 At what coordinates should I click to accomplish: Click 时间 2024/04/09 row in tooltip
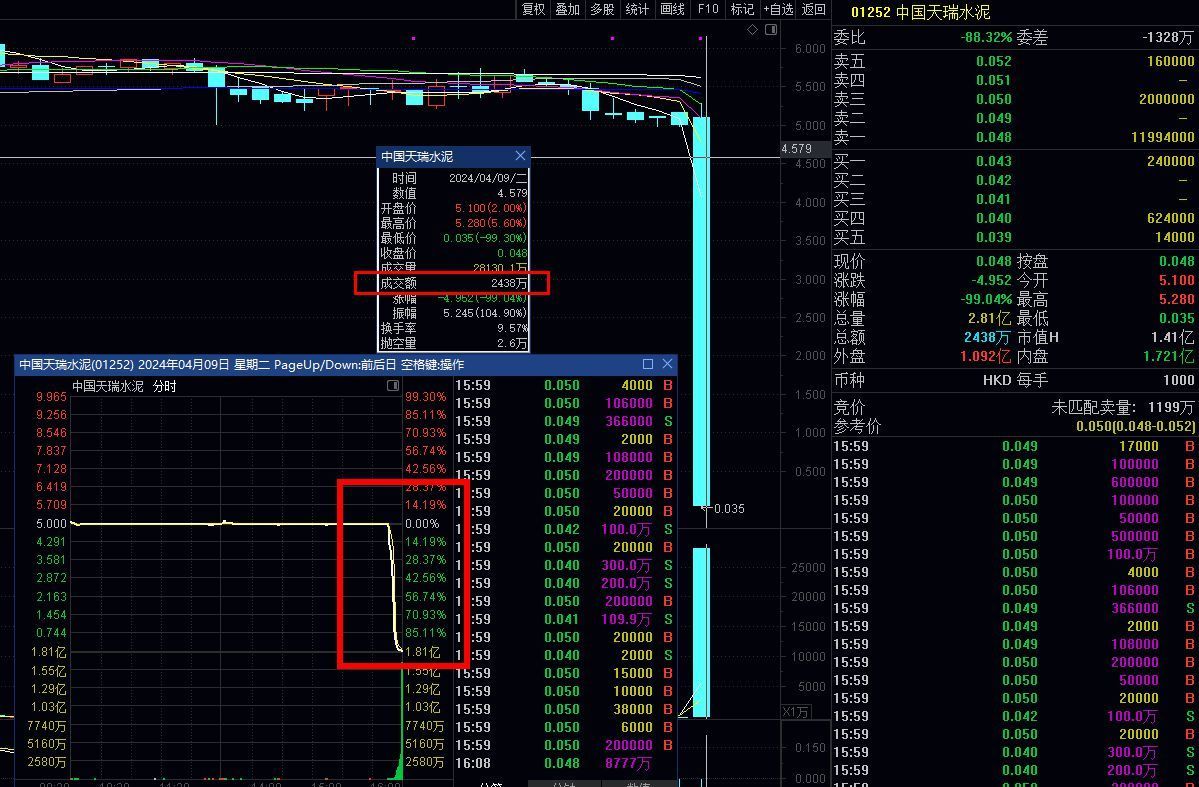point(453,178)
